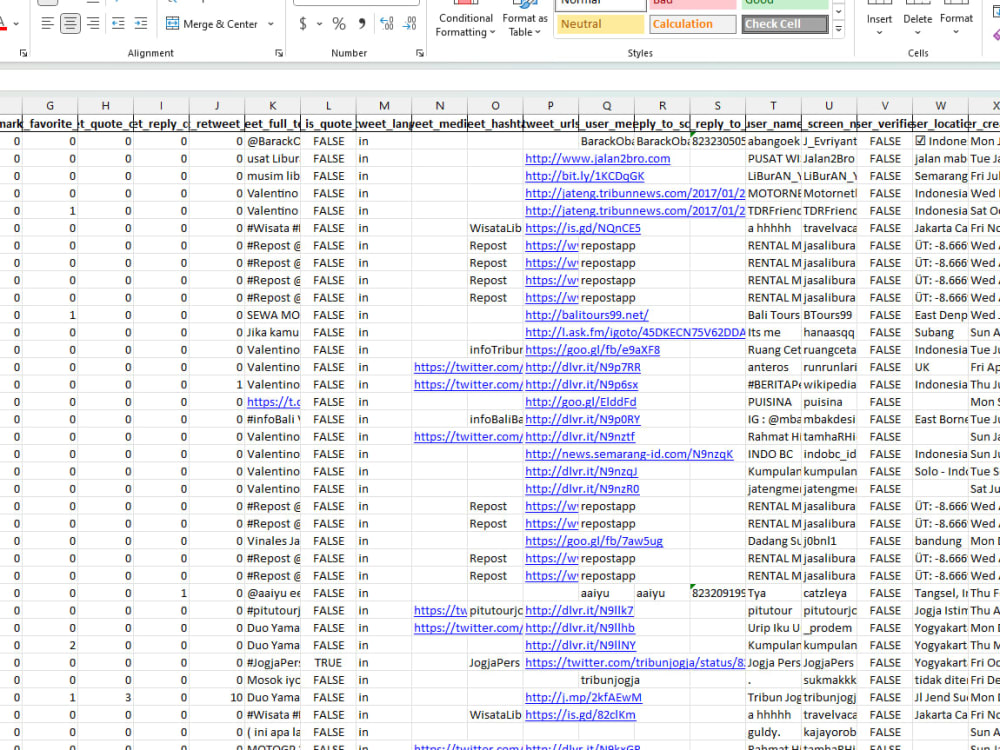Apply accounting dollar number format

302,24
